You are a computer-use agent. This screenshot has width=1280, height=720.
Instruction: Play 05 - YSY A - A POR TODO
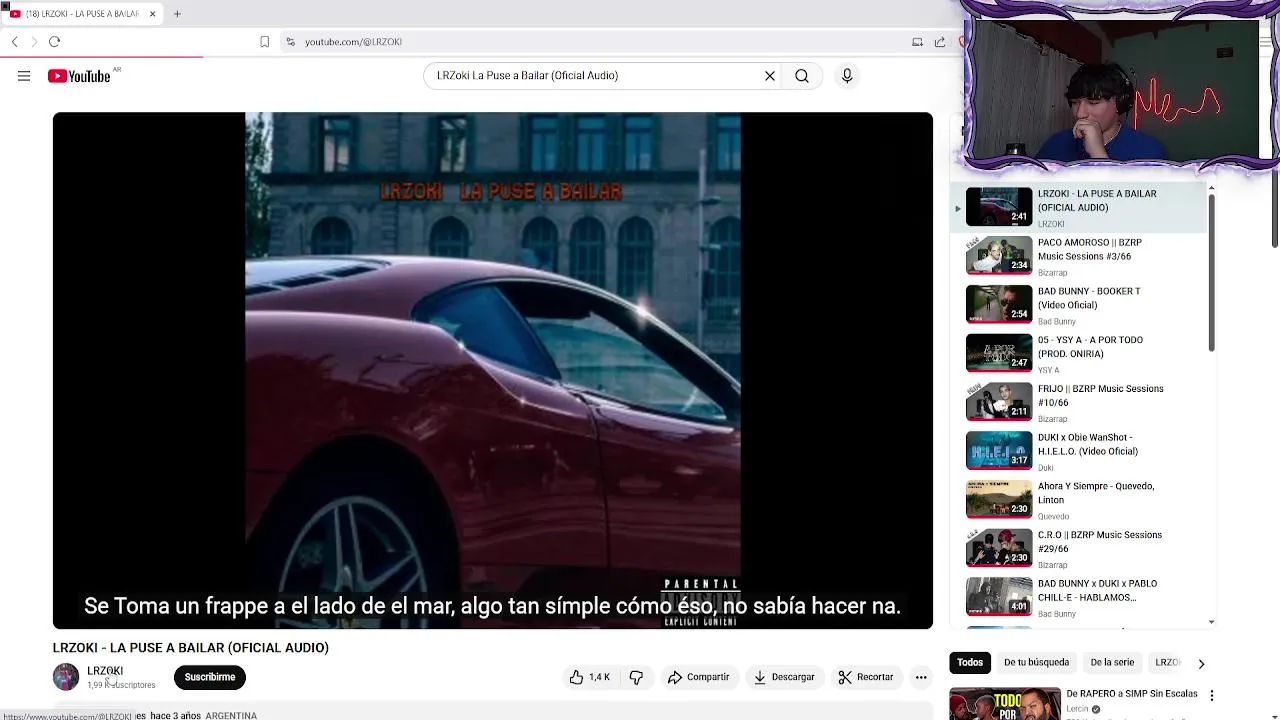pyautogui.click(x=1078, y=354)
